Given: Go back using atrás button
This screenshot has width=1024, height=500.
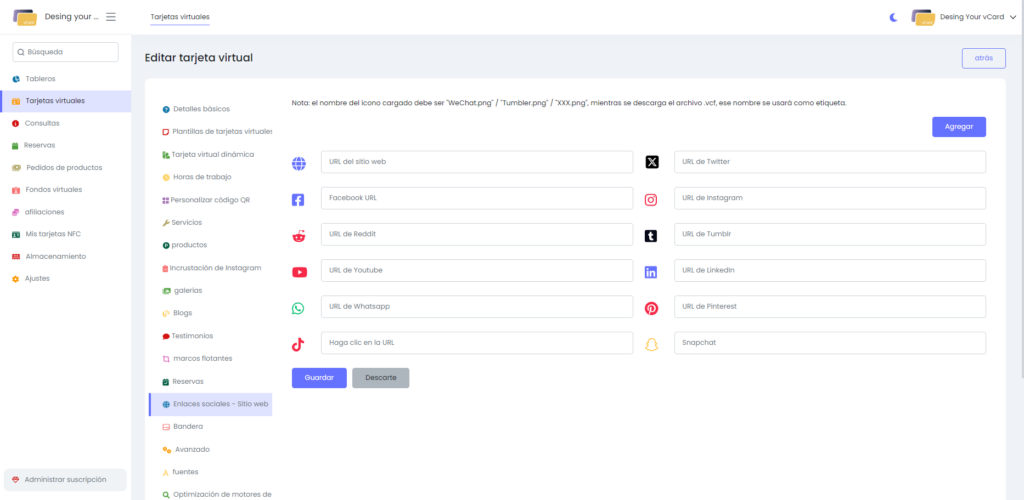Looking at the screenshot, I should pos(983,58).
